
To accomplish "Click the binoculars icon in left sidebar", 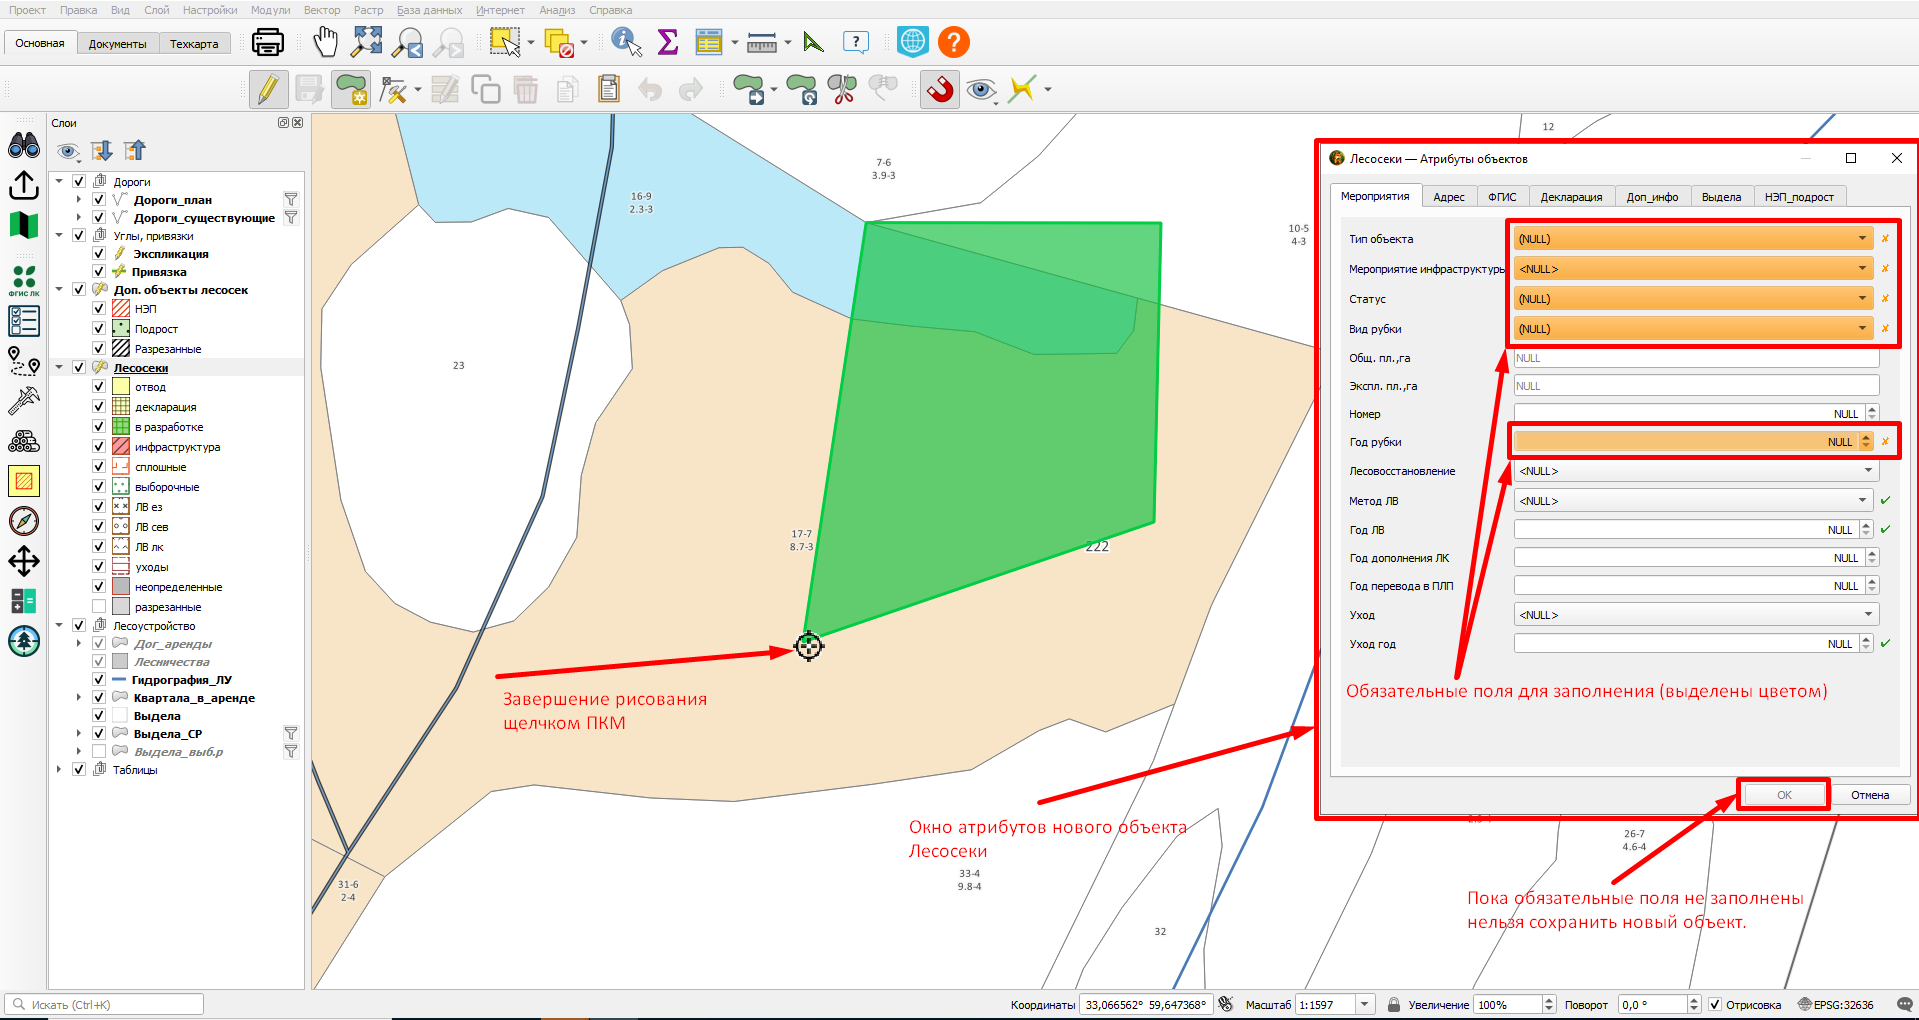I will [24, 146].
